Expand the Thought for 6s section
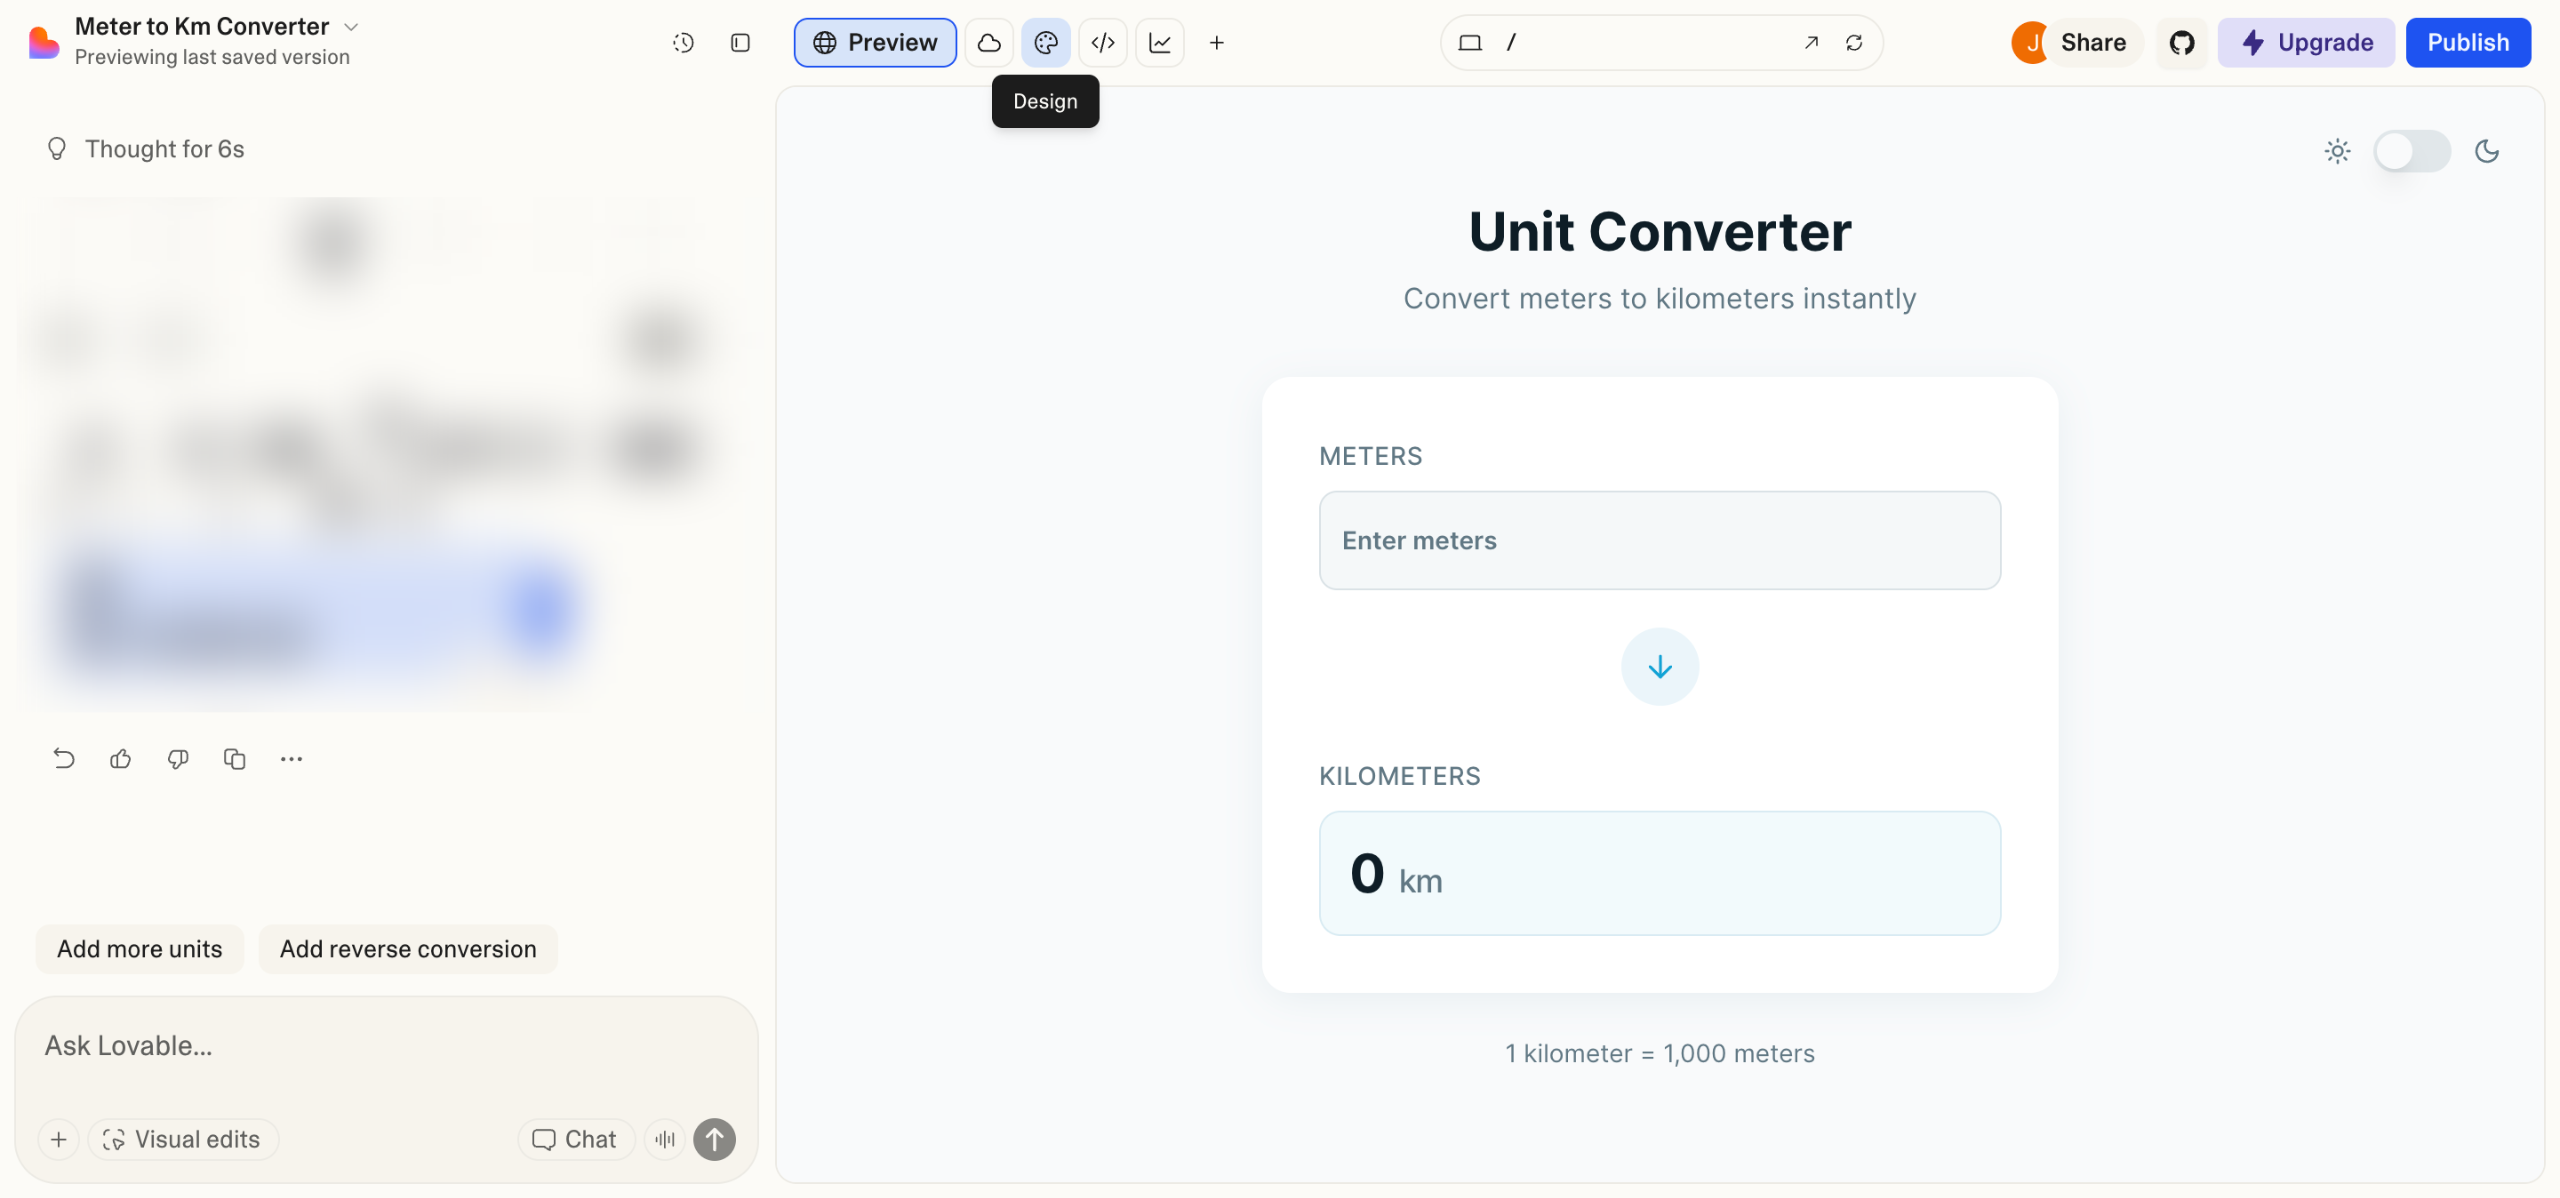This screenshot has height=1198, width=2560. pyautogui.click(x=164, y=149)
